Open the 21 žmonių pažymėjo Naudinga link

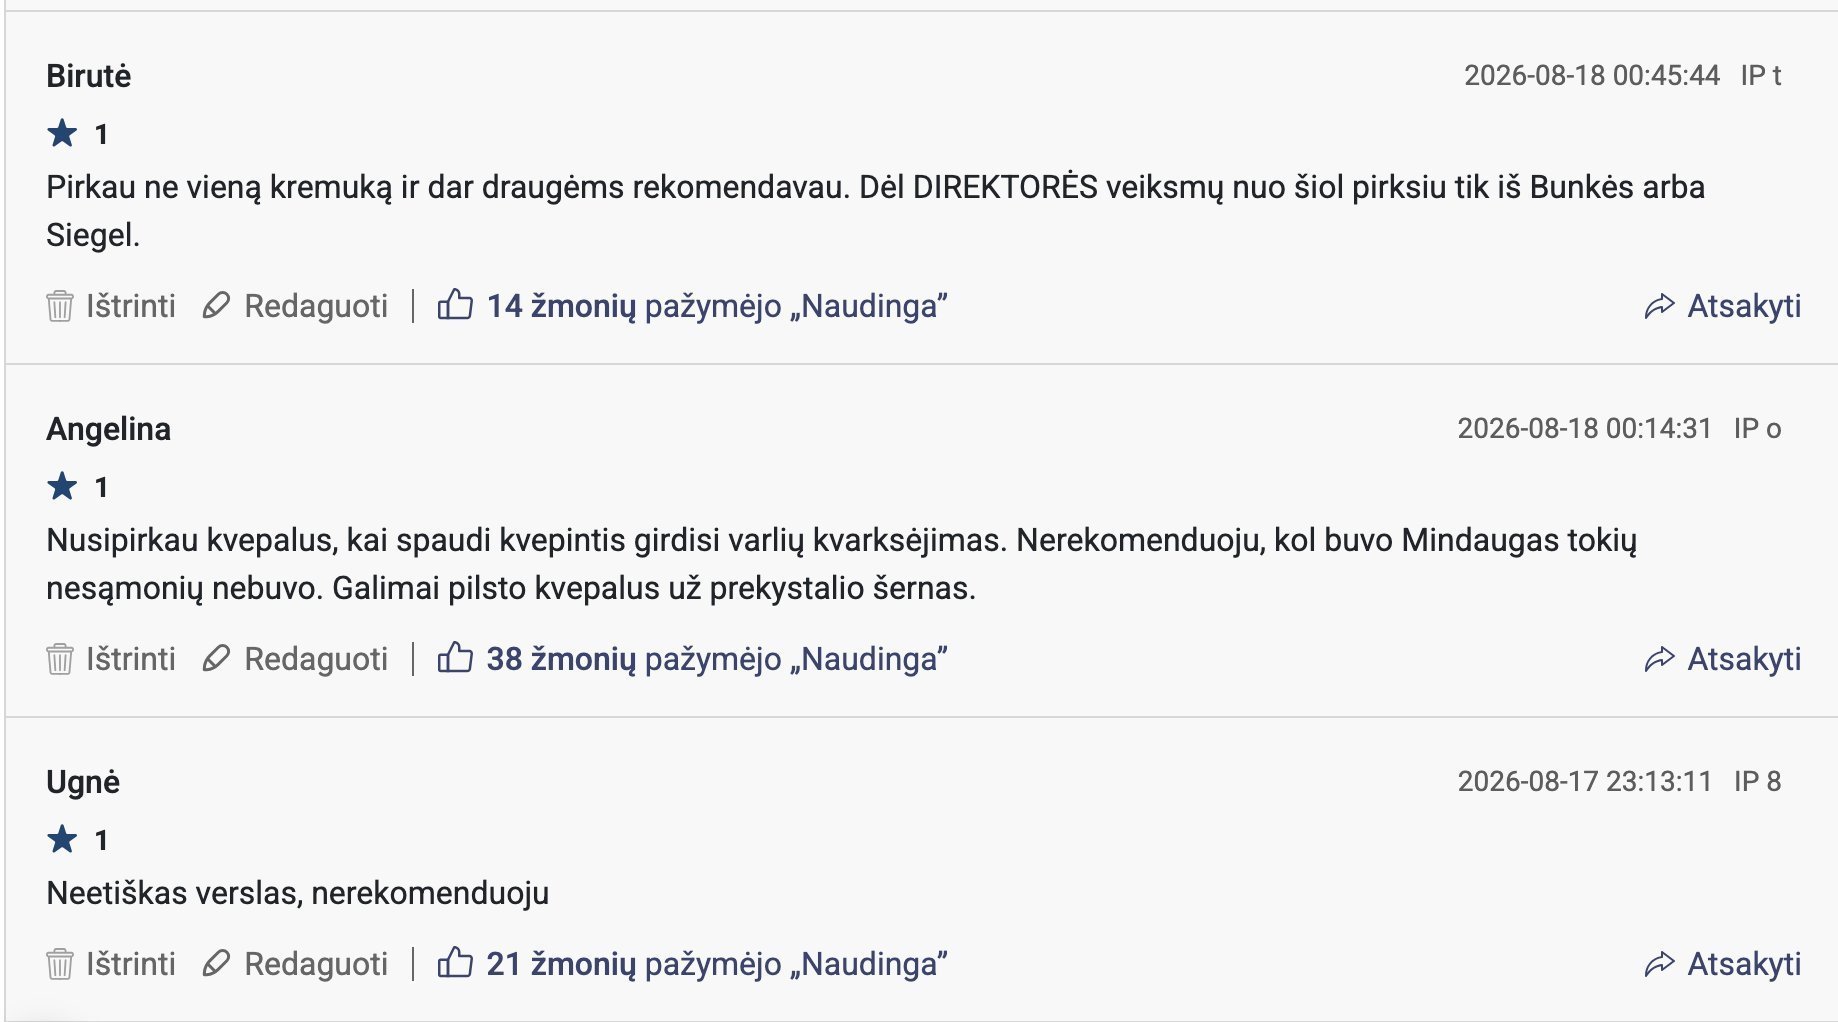tap(717, 964)
